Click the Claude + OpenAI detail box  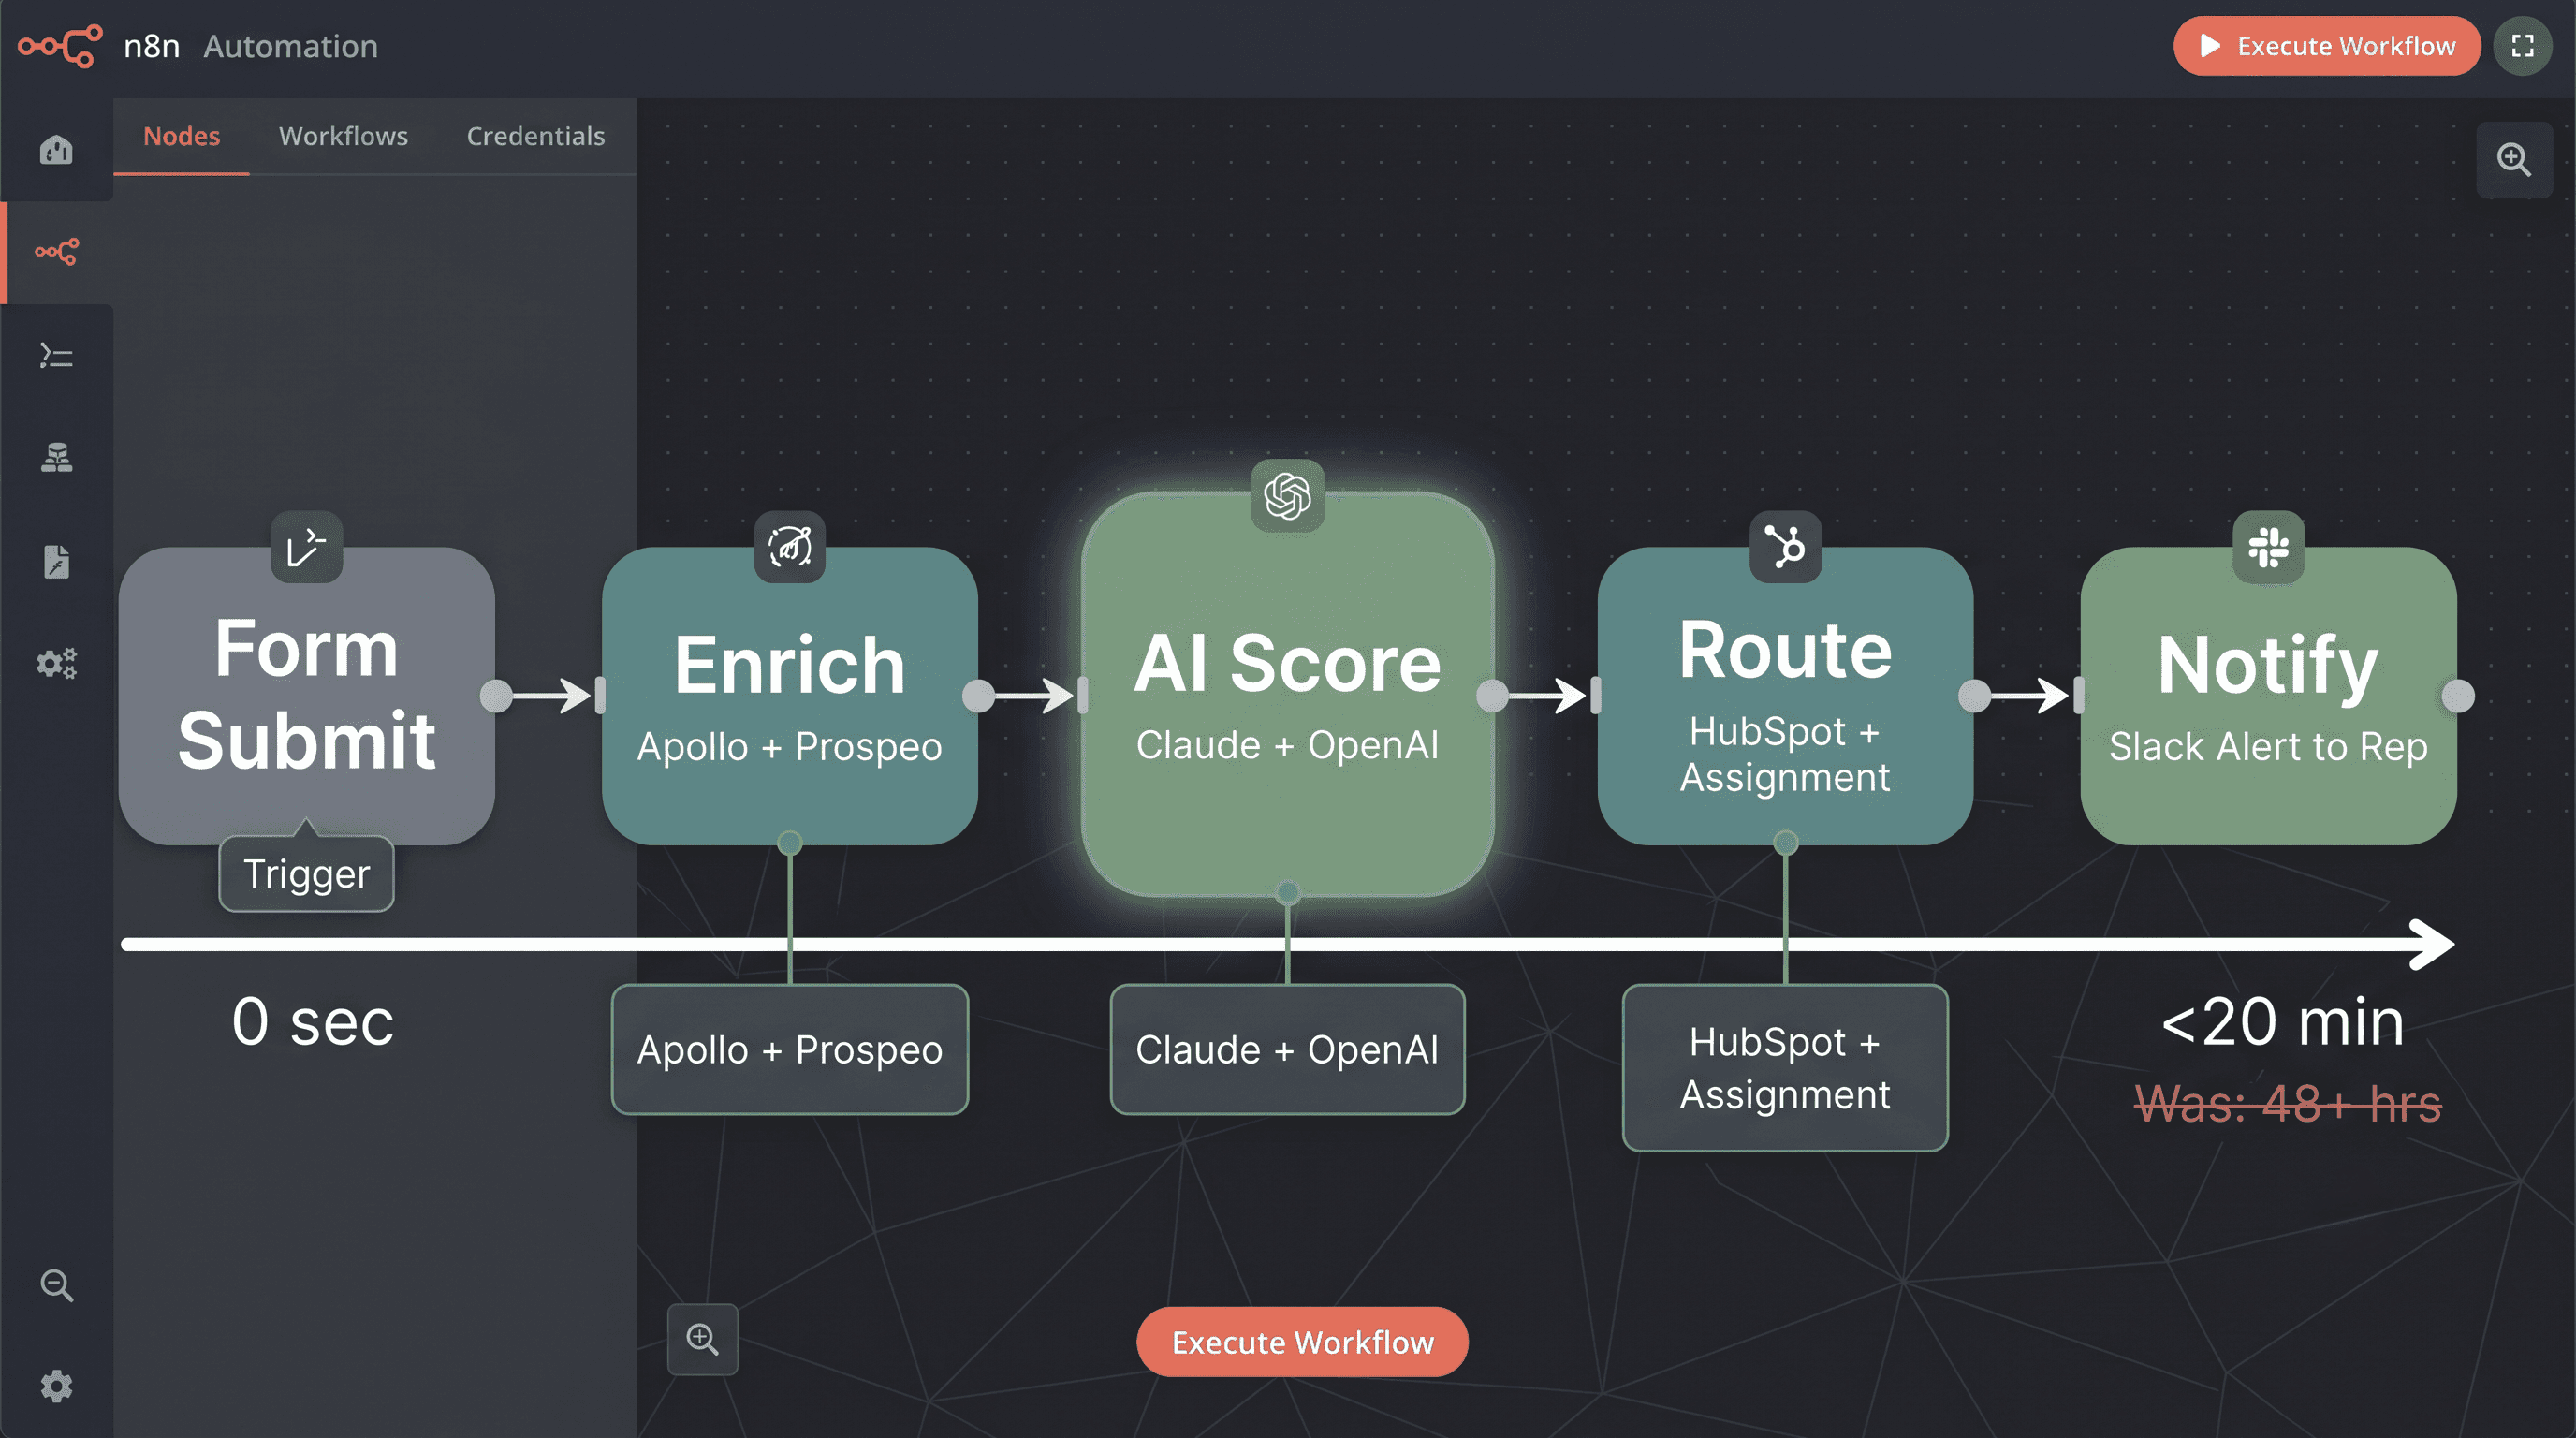1287,1049
